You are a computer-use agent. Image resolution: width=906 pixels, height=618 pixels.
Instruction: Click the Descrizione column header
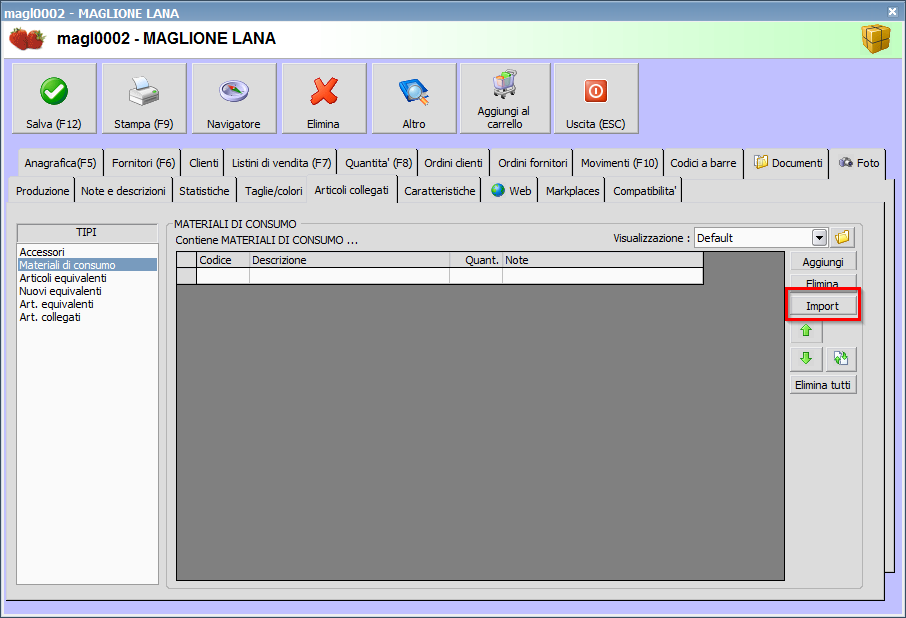[349, 260]
